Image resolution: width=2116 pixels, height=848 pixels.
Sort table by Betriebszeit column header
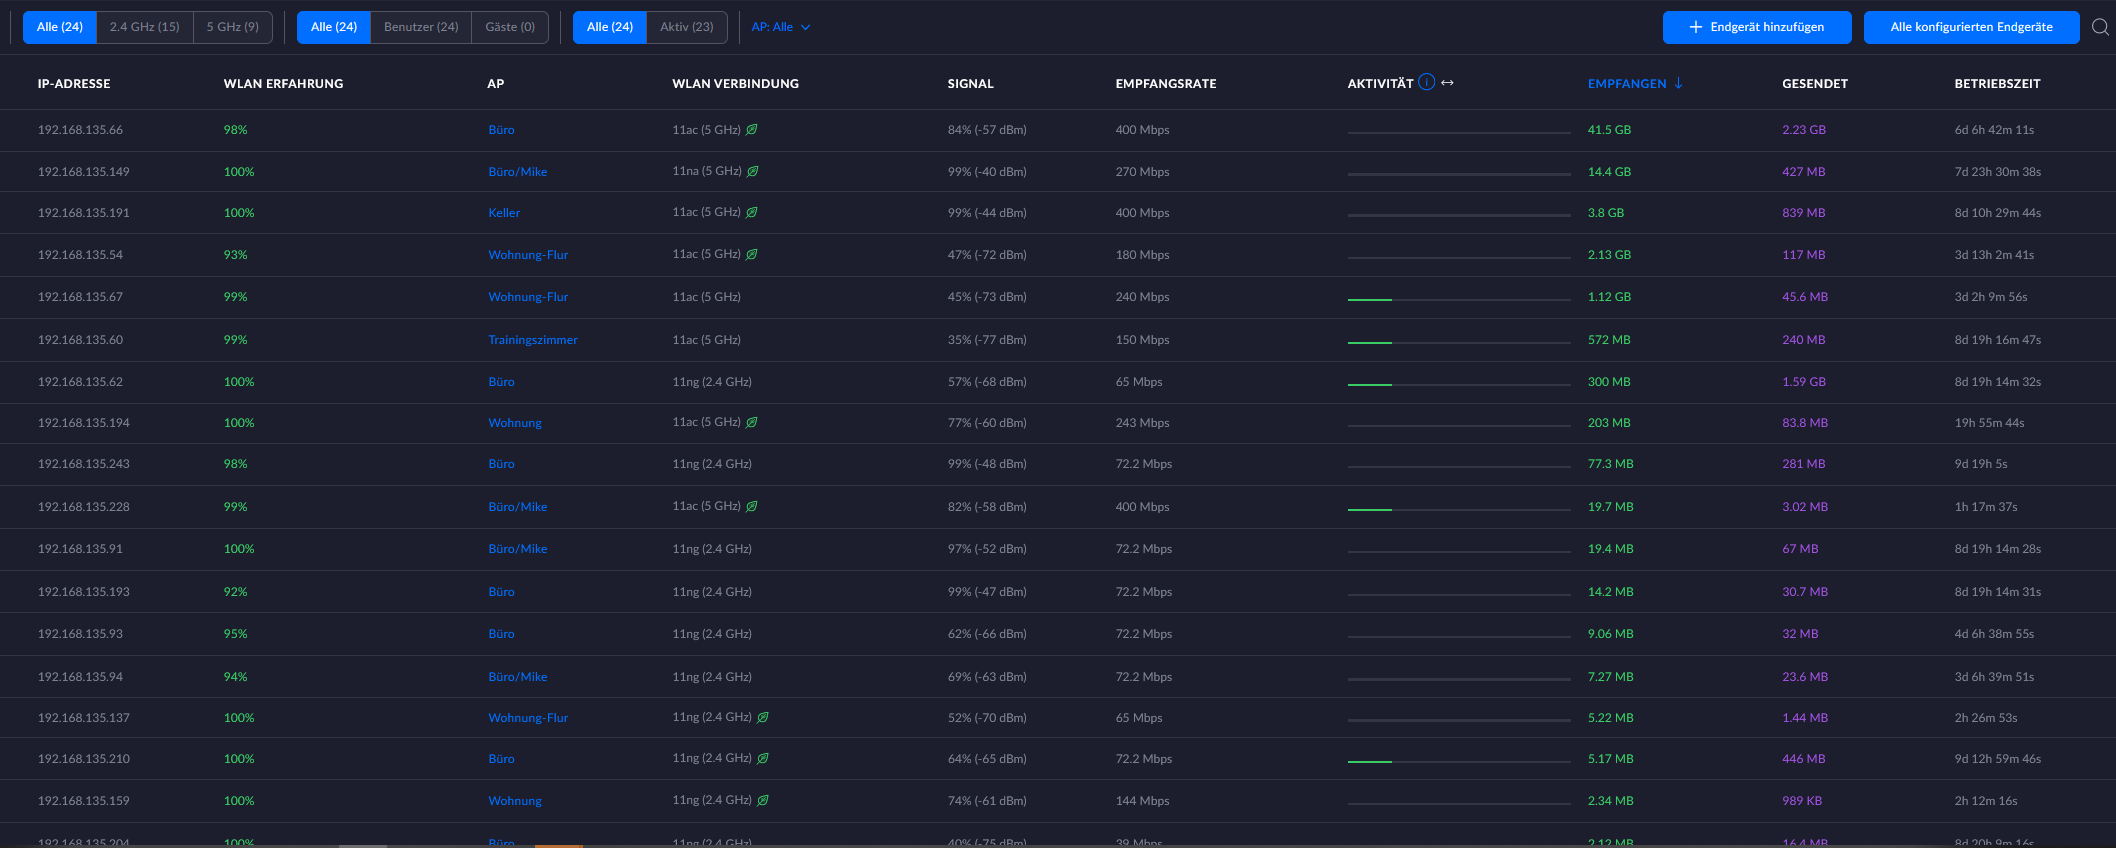[x=1997, y=84]
